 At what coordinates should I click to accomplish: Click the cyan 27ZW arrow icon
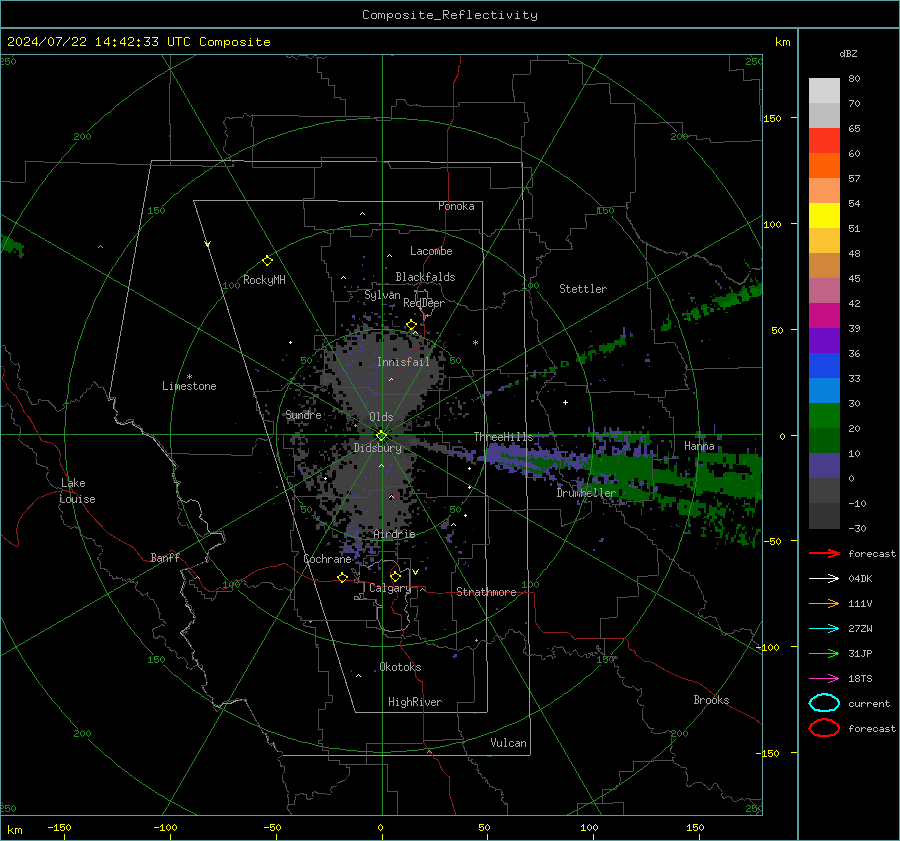824,629
